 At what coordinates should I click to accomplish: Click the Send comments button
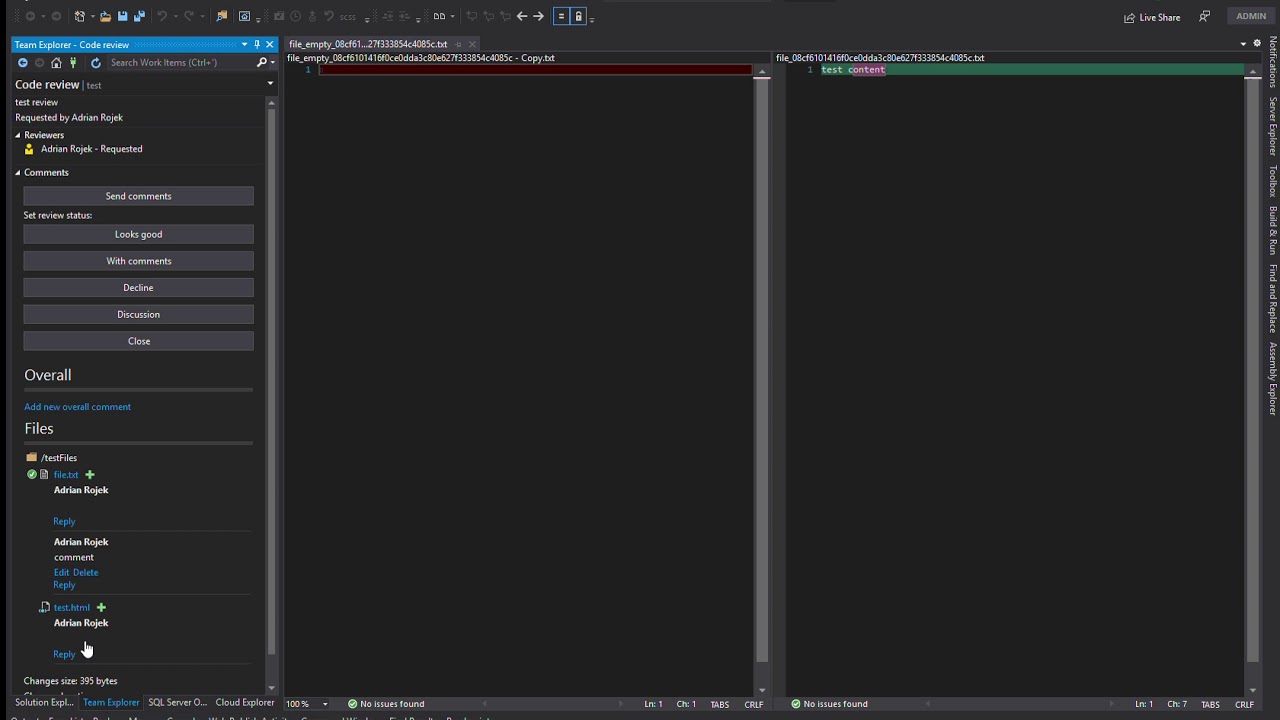click(139, 196)
